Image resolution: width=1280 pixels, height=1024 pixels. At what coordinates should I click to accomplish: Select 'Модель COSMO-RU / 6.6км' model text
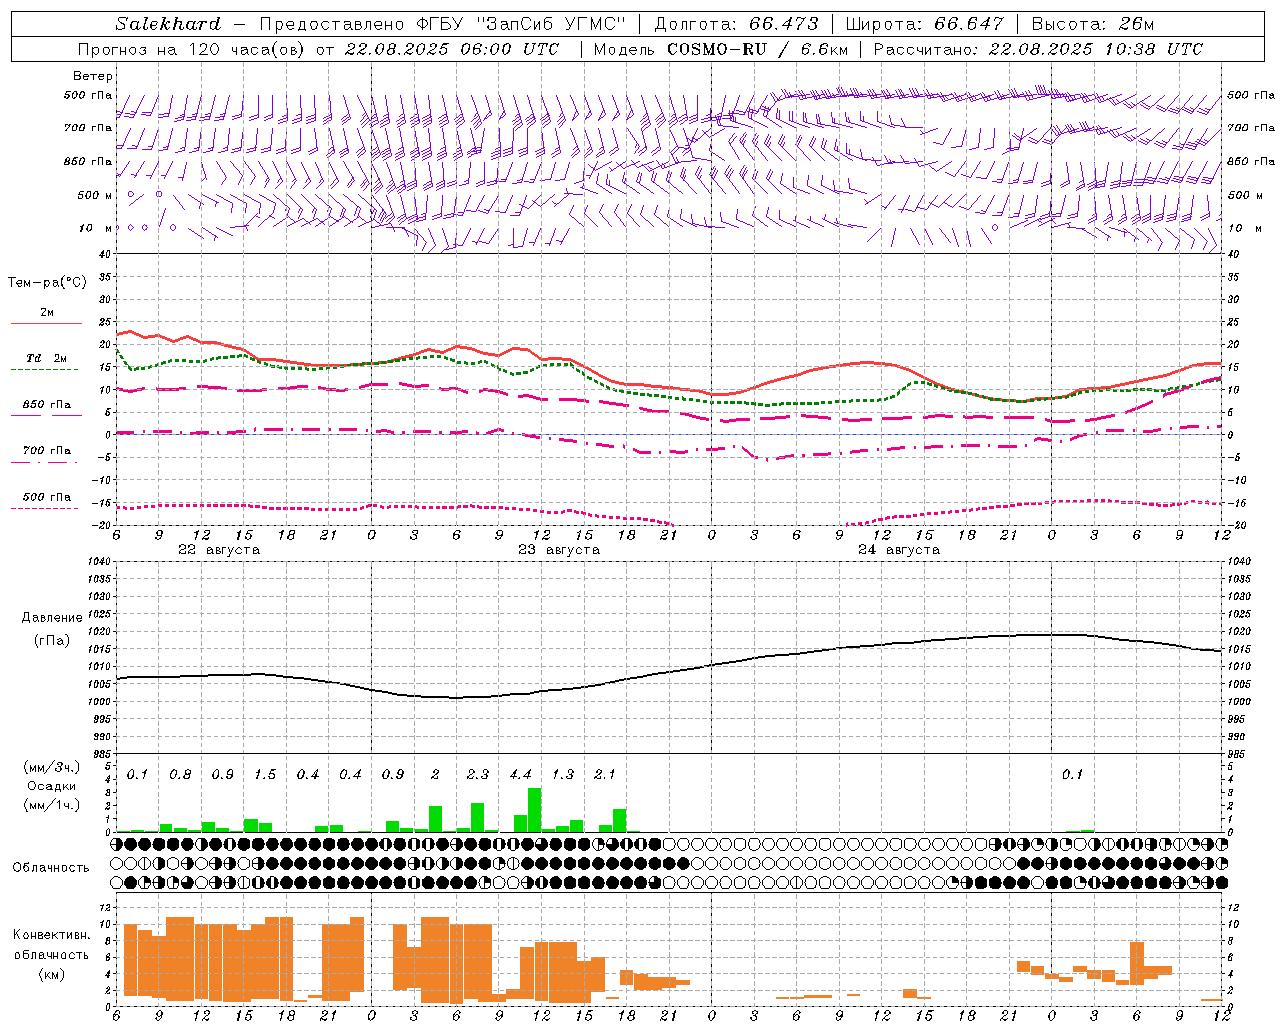click(x=720, y=49)
